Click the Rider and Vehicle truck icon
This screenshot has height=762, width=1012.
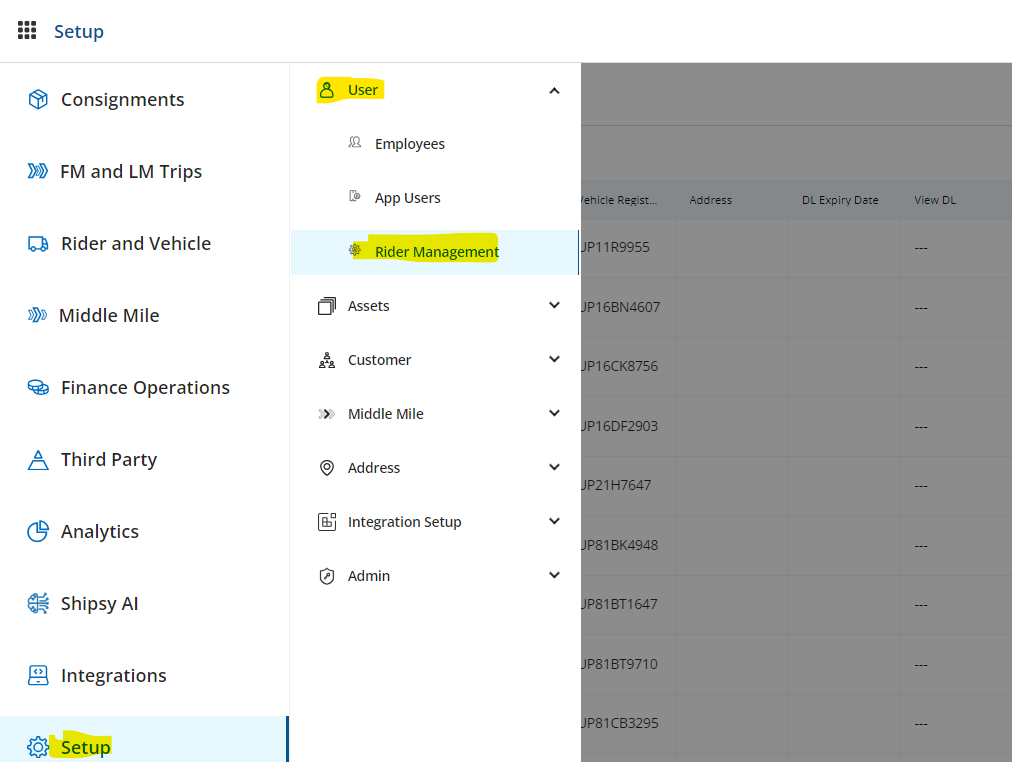[38, 243]
